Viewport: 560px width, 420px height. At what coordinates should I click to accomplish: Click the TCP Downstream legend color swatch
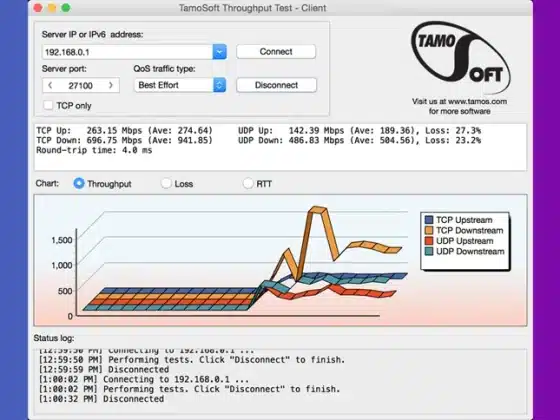pos(429,230)
